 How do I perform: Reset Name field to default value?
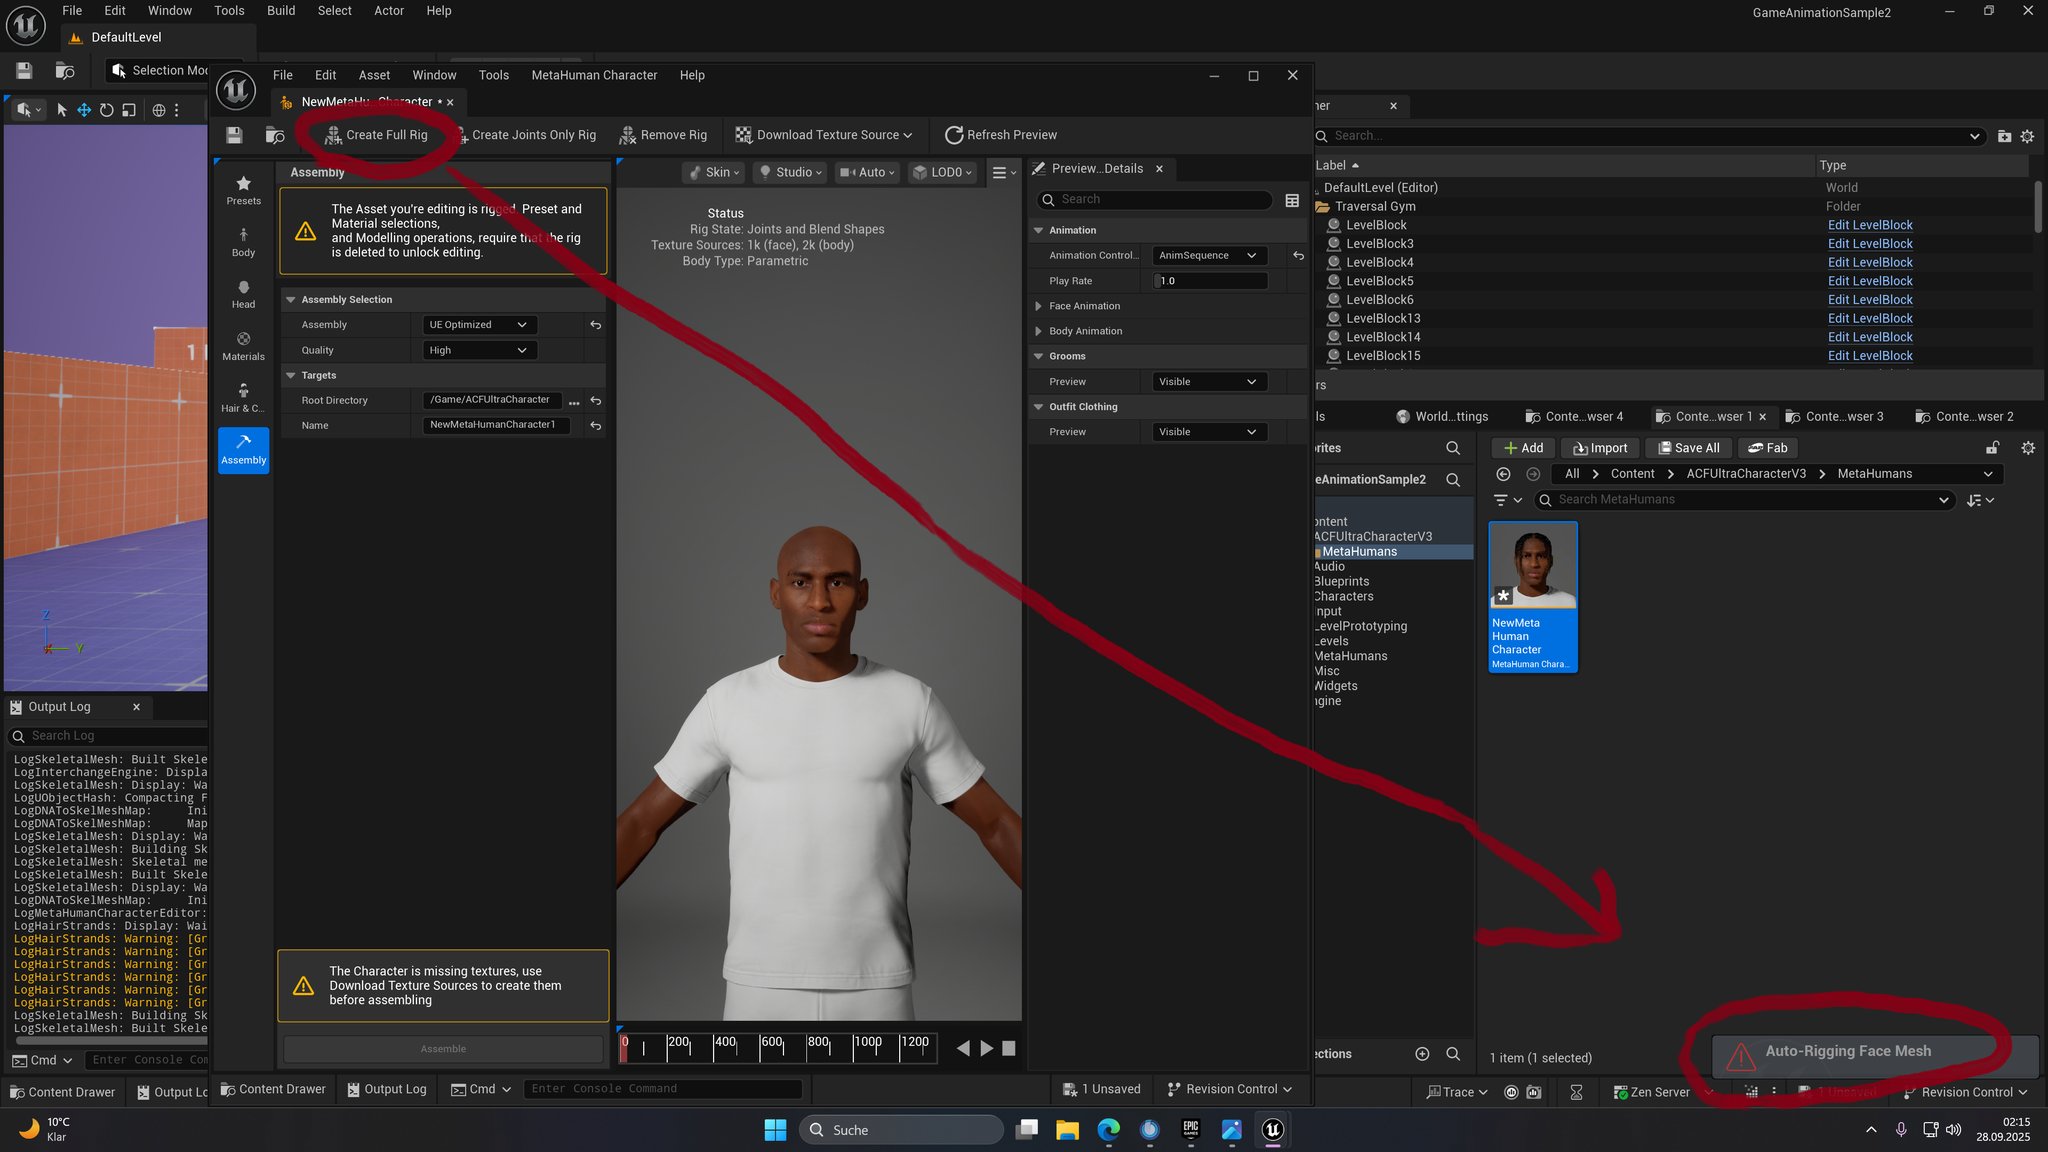tap(595, 425)
